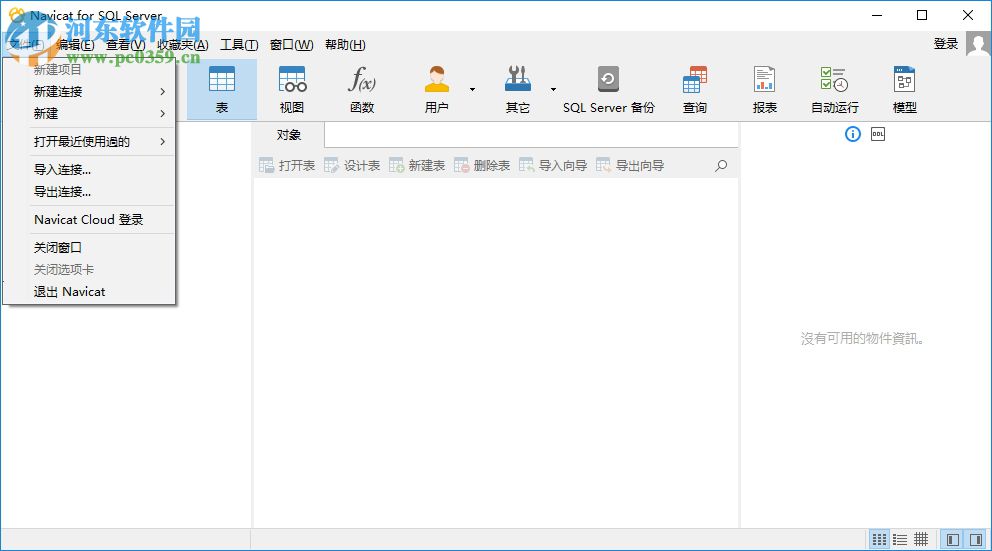
Task: Click the Login (登录) link
Action: coord(946,44)
